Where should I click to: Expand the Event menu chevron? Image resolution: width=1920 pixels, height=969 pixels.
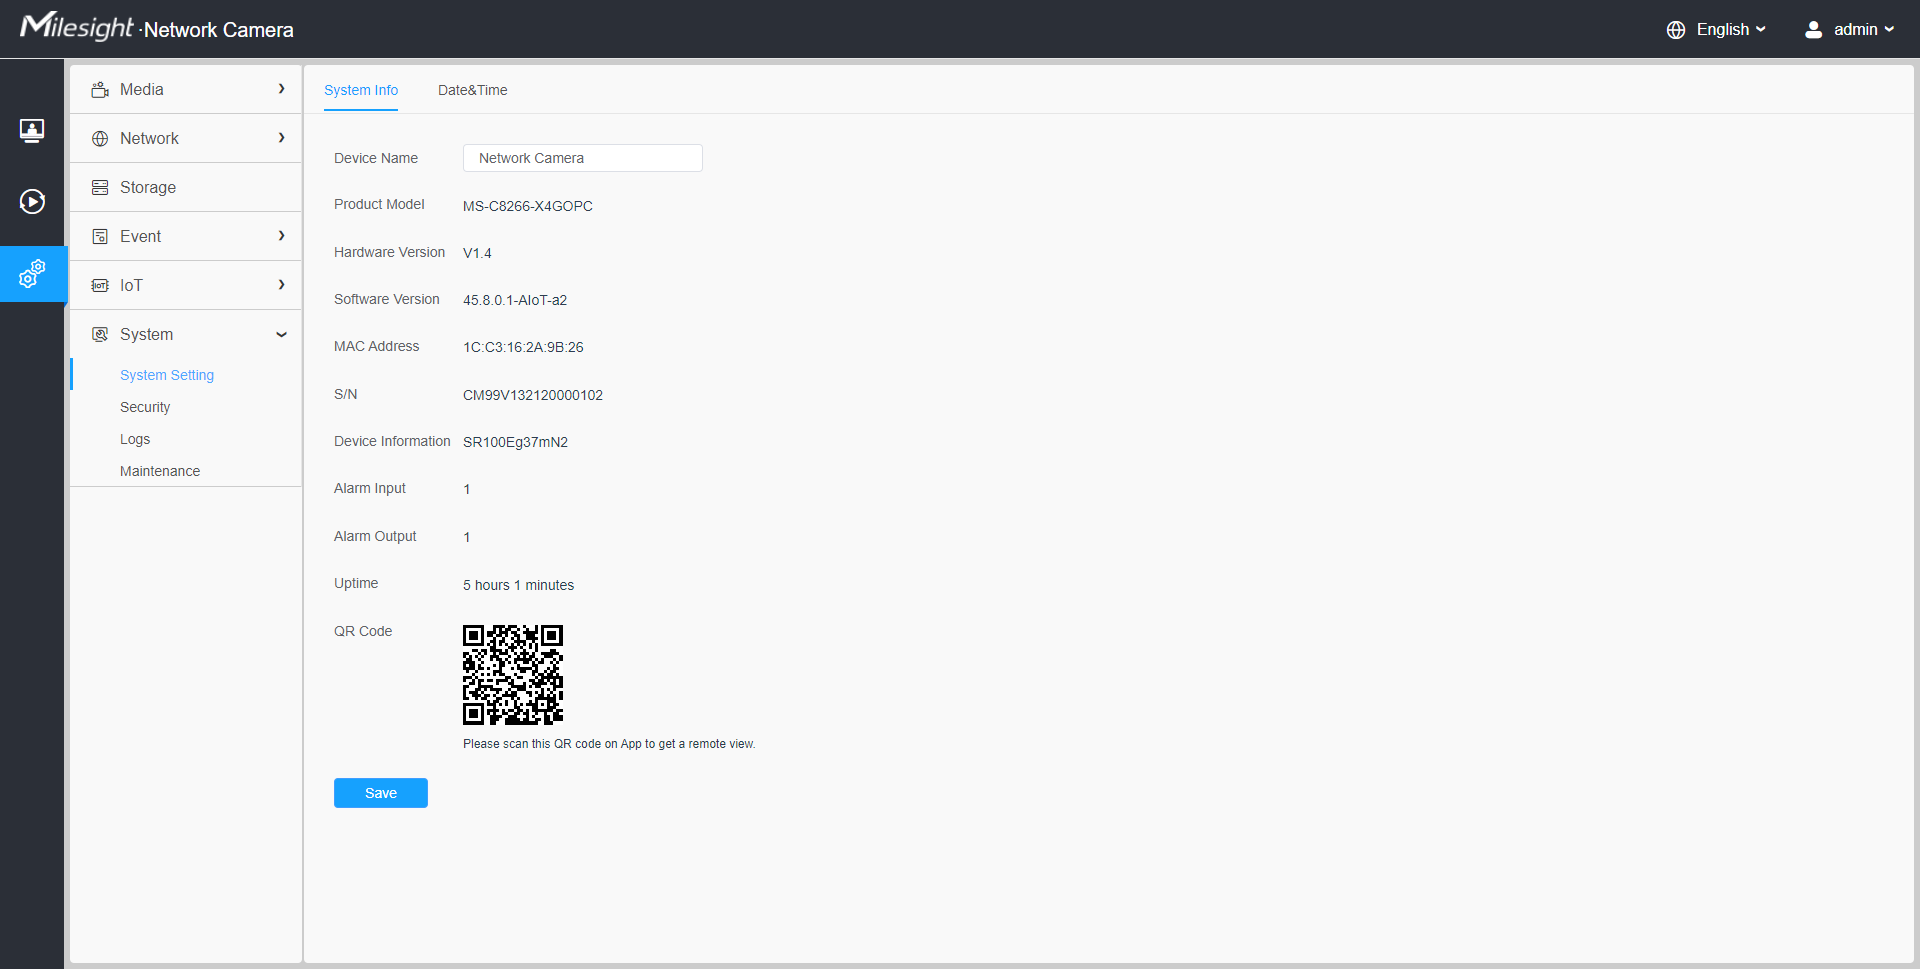282,236
